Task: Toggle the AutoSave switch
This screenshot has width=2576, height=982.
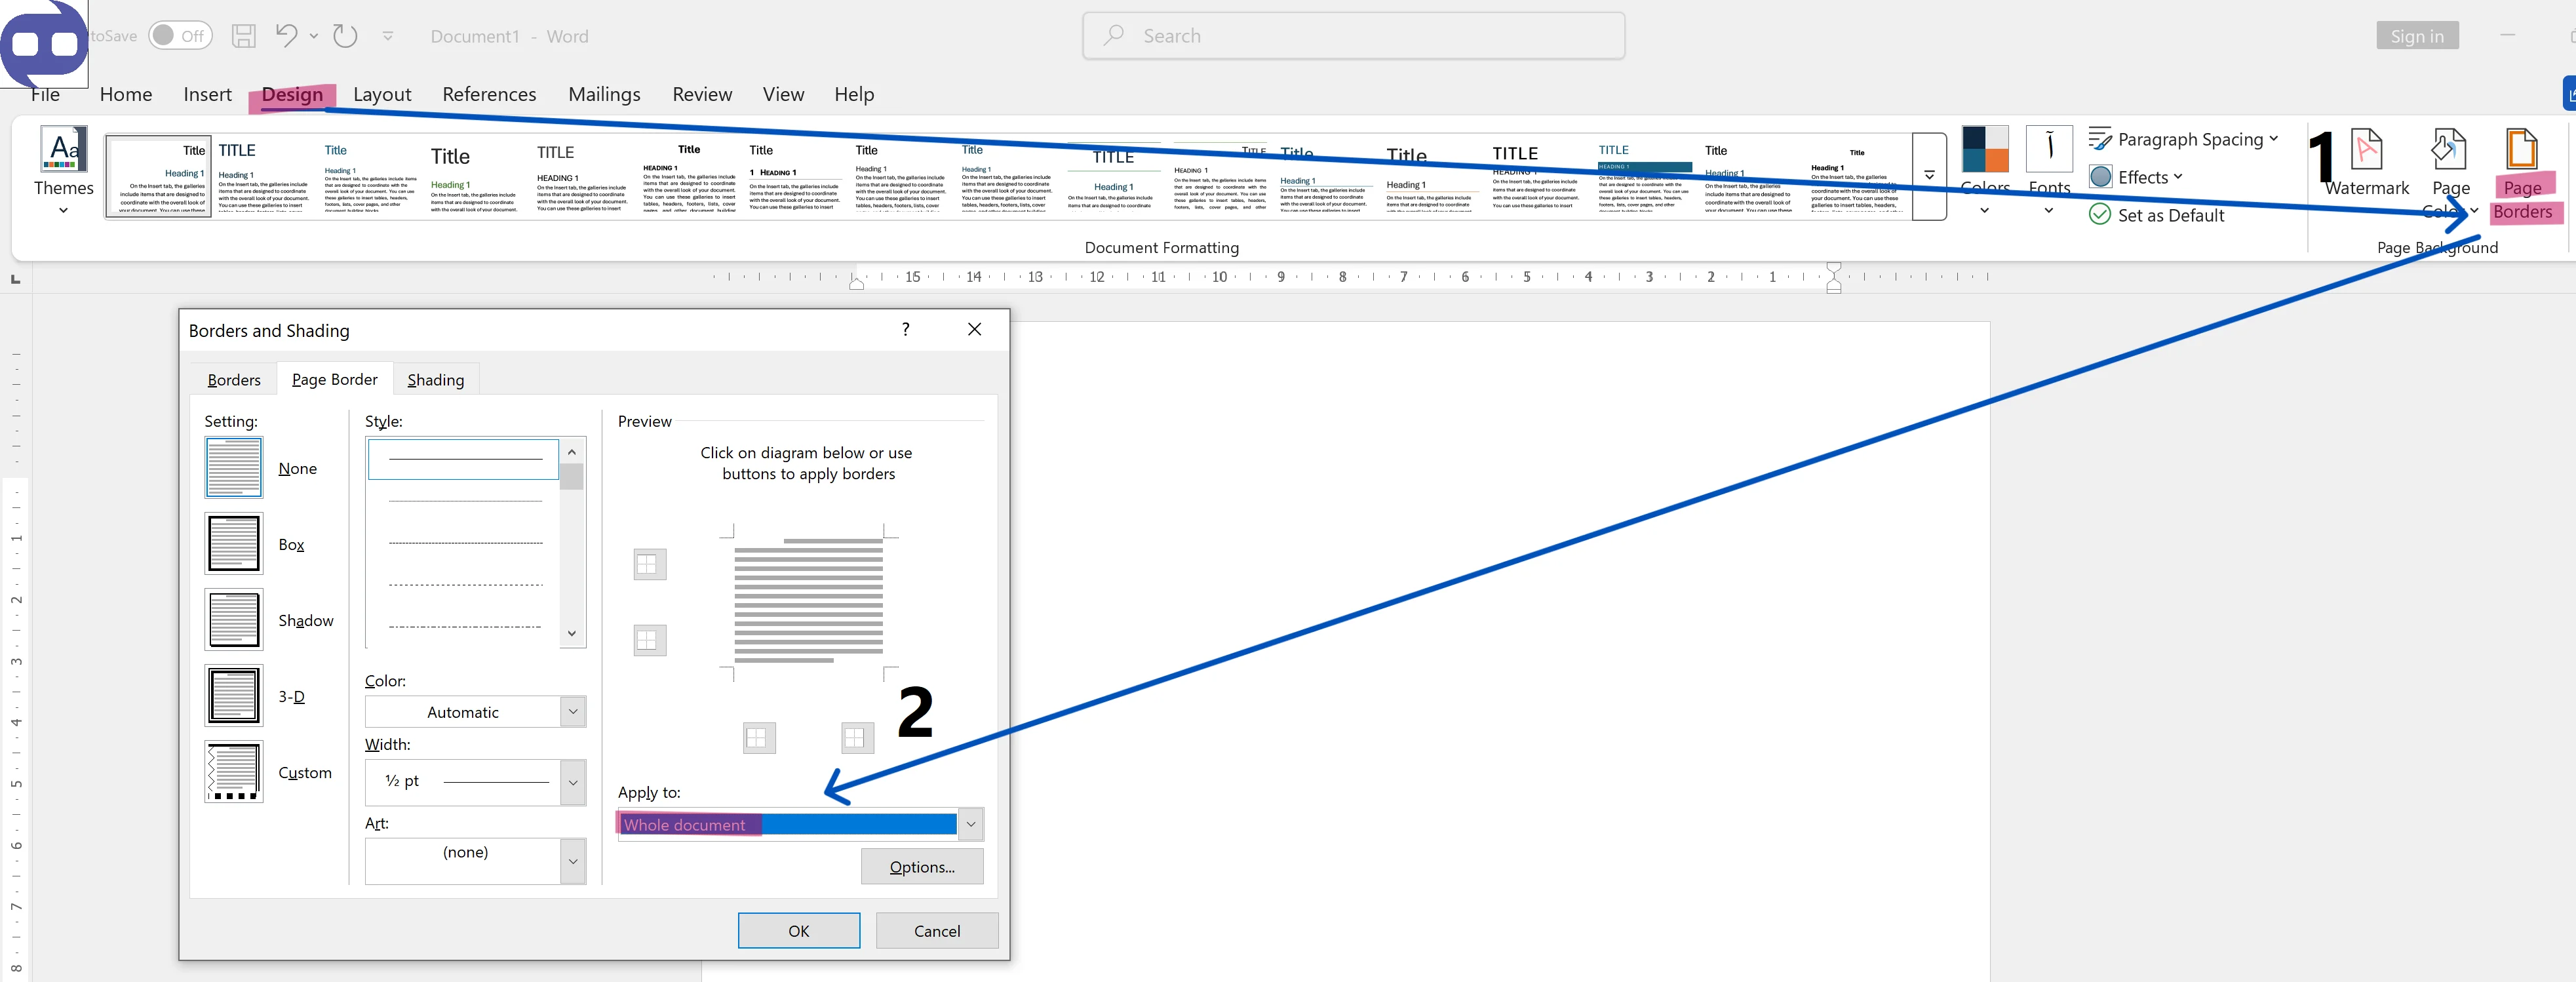Action: (180, 36)
